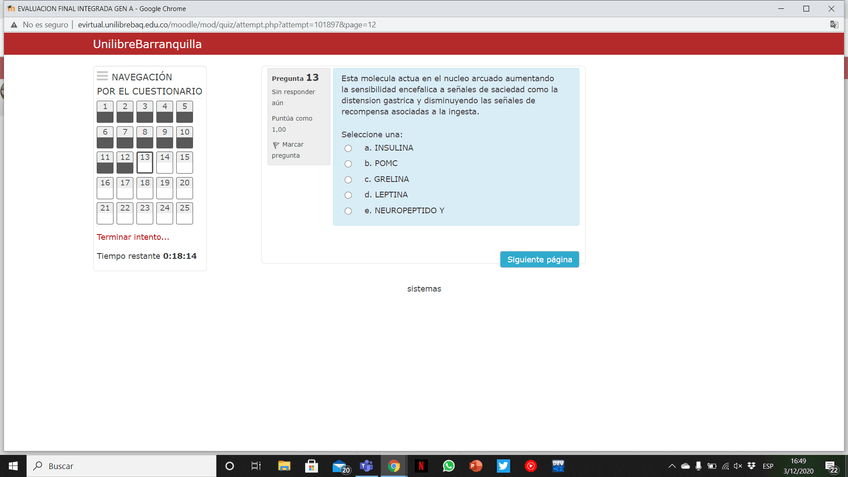Image resolution: width=848 pixels, height=477 pixels.
Task: Click the navigation block hamburger icon
Action: (x=102, y=76)
